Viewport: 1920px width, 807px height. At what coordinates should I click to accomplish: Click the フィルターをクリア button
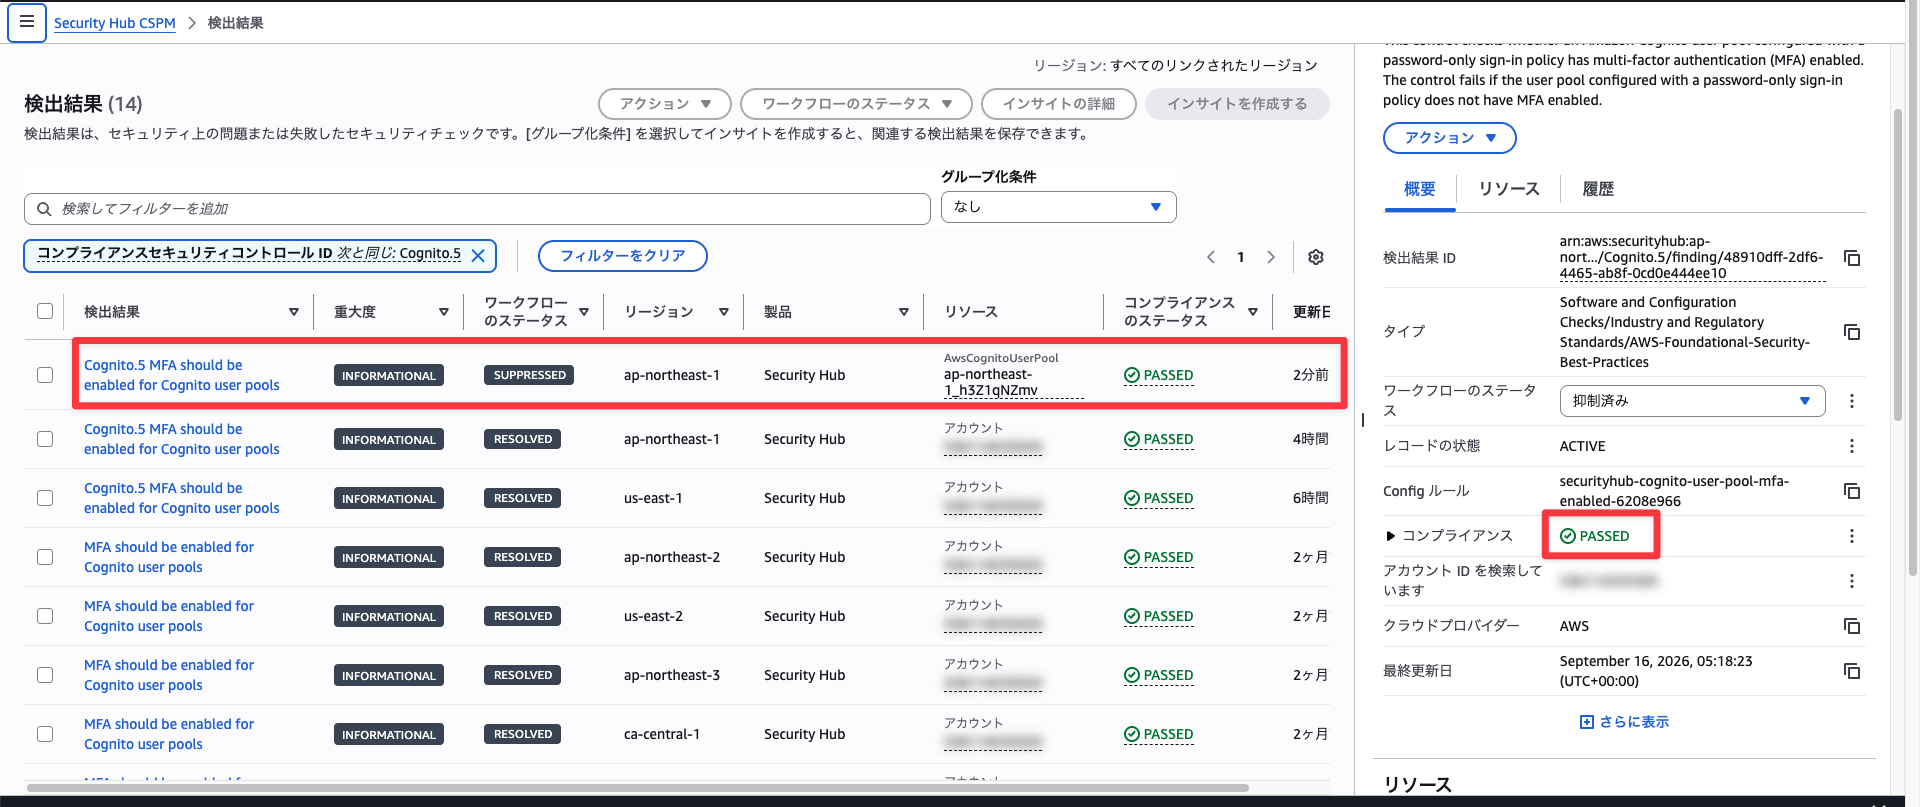pyautogui.click(x=623, y=256)
